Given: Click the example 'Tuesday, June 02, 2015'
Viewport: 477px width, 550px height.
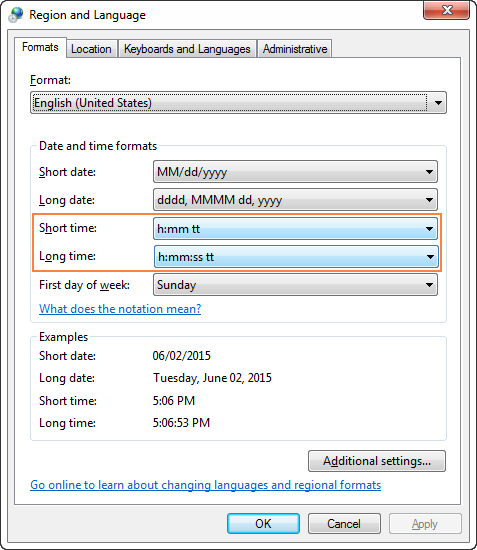Looking at the screenshot, I should tap(212, 378).
